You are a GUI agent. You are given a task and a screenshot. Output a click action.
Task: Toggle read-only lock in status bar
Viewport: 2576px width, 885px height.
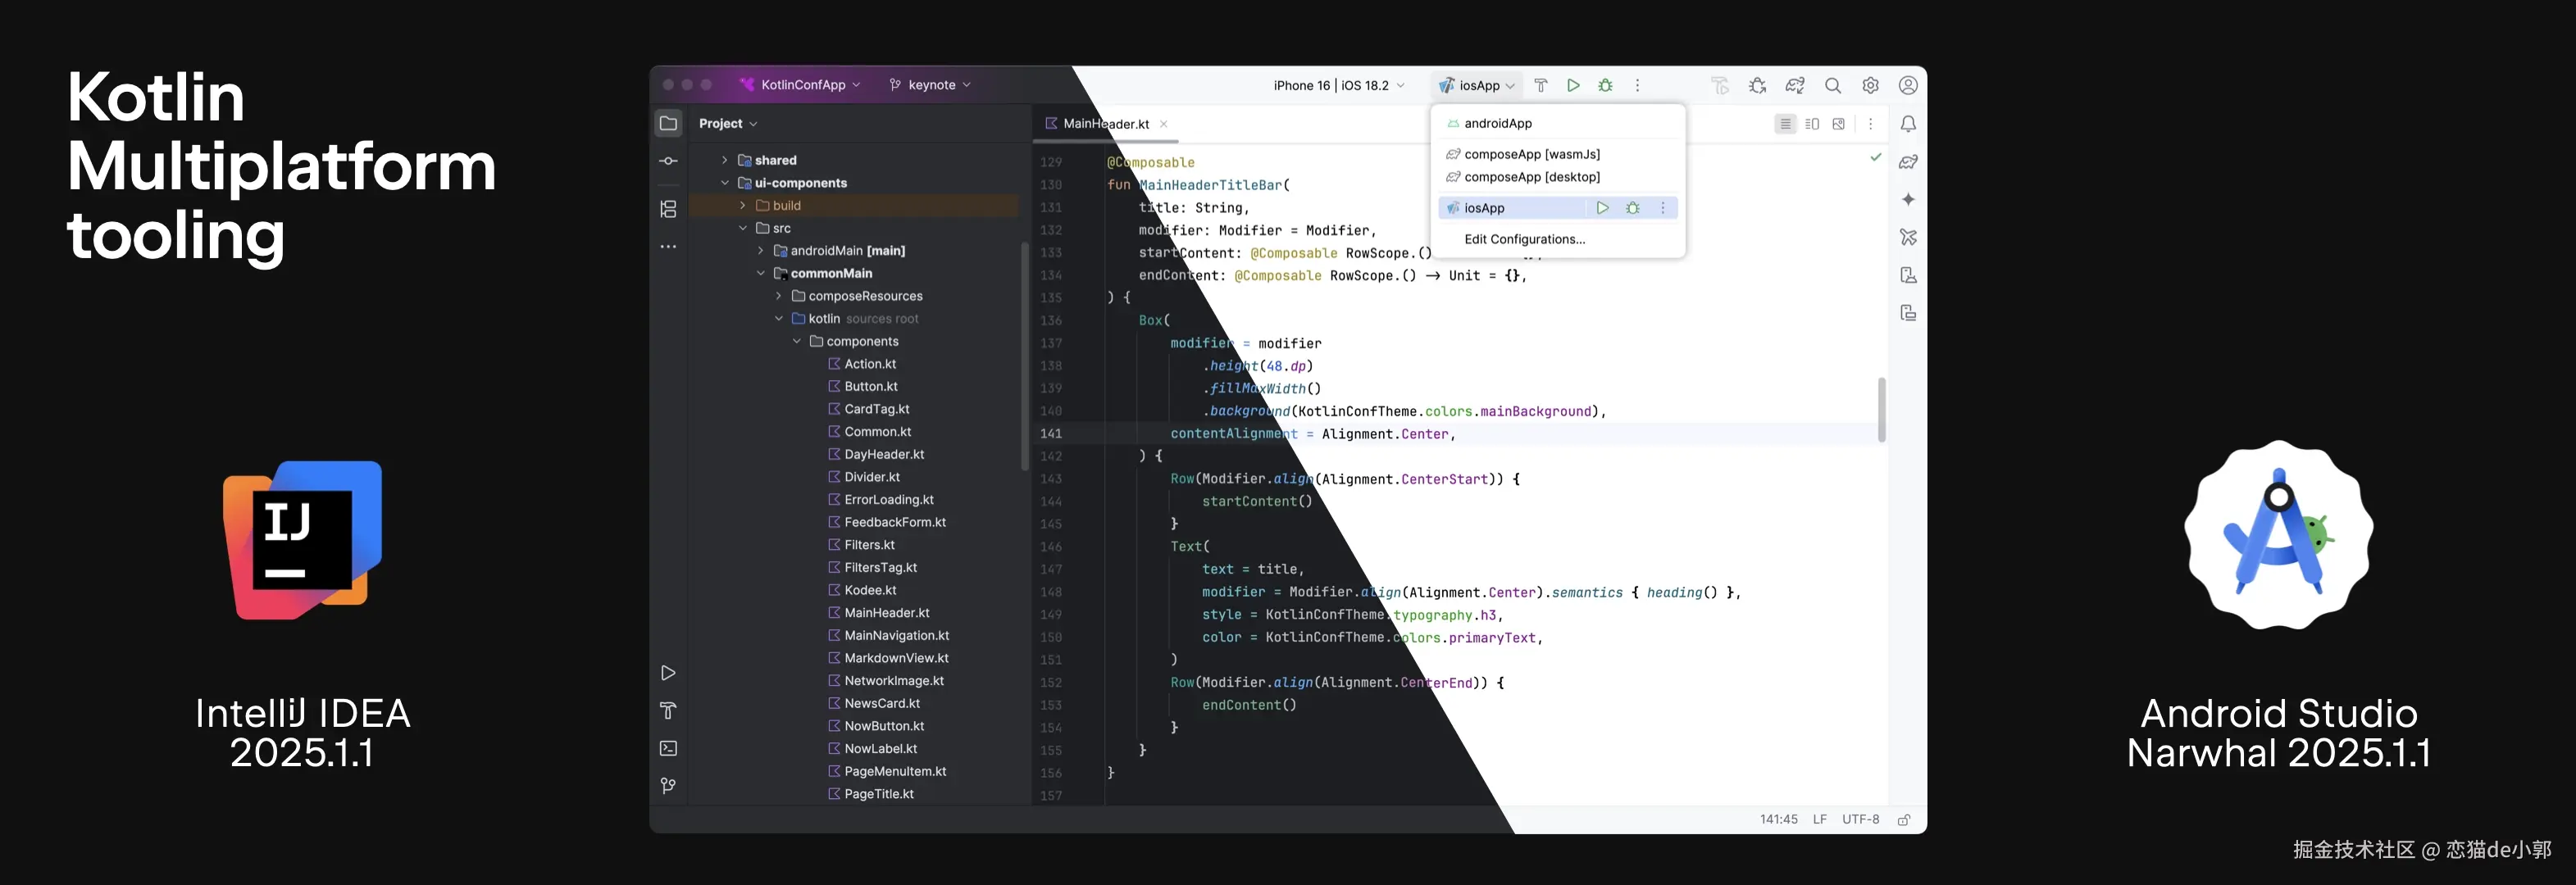(1904, 819)
